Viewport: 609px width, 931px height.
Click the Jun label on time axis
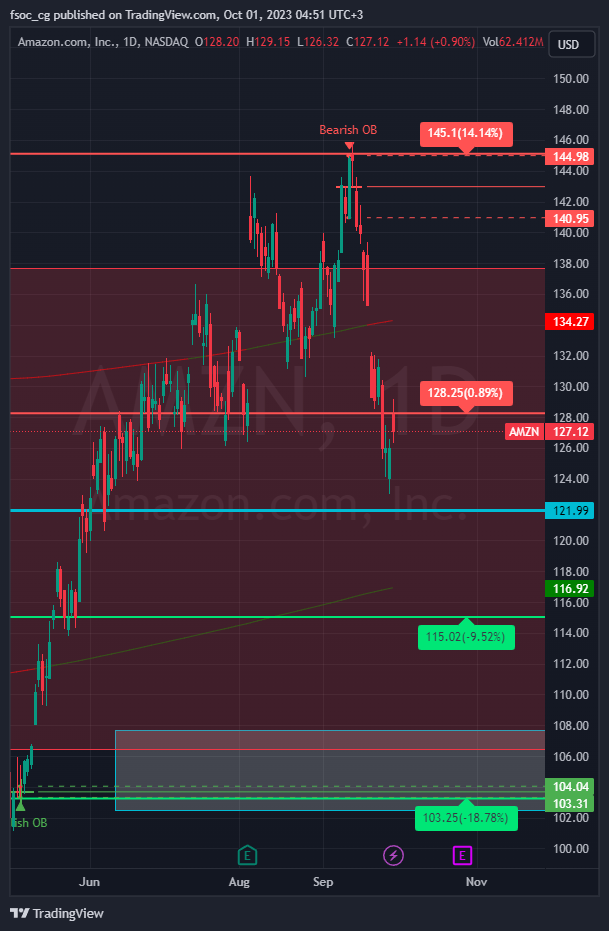(x=89, y=882)
